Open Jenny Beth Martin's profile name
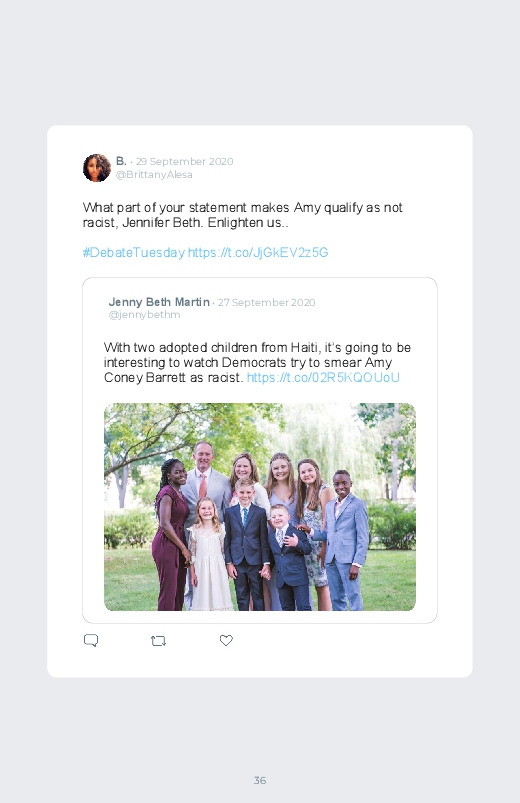The height and width of the screenshot is (803, 520). coord(159,302)
